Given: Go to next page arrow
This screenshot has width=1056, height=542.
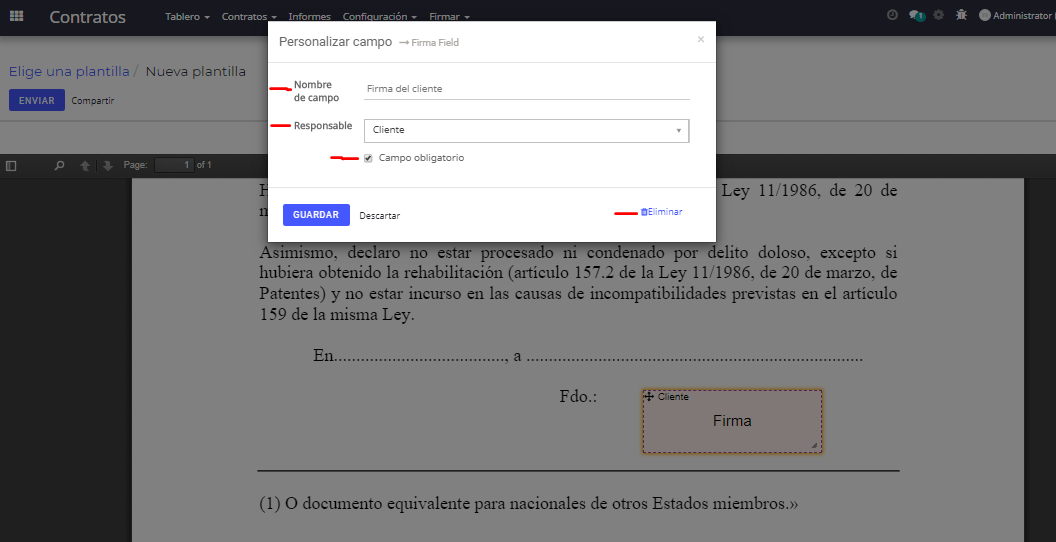Looking at the screenshot, I should [107, 165].
